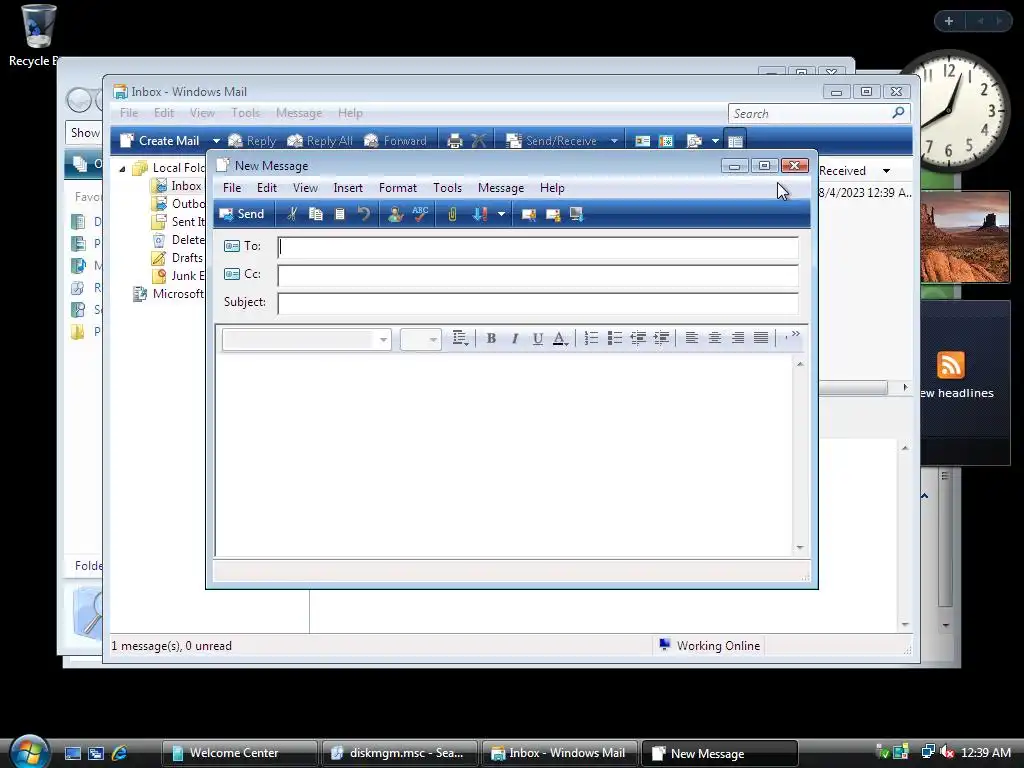The image size is (1024, 768).
Task: Center the text
Action: pyautogui.click(x=714, y=338)
